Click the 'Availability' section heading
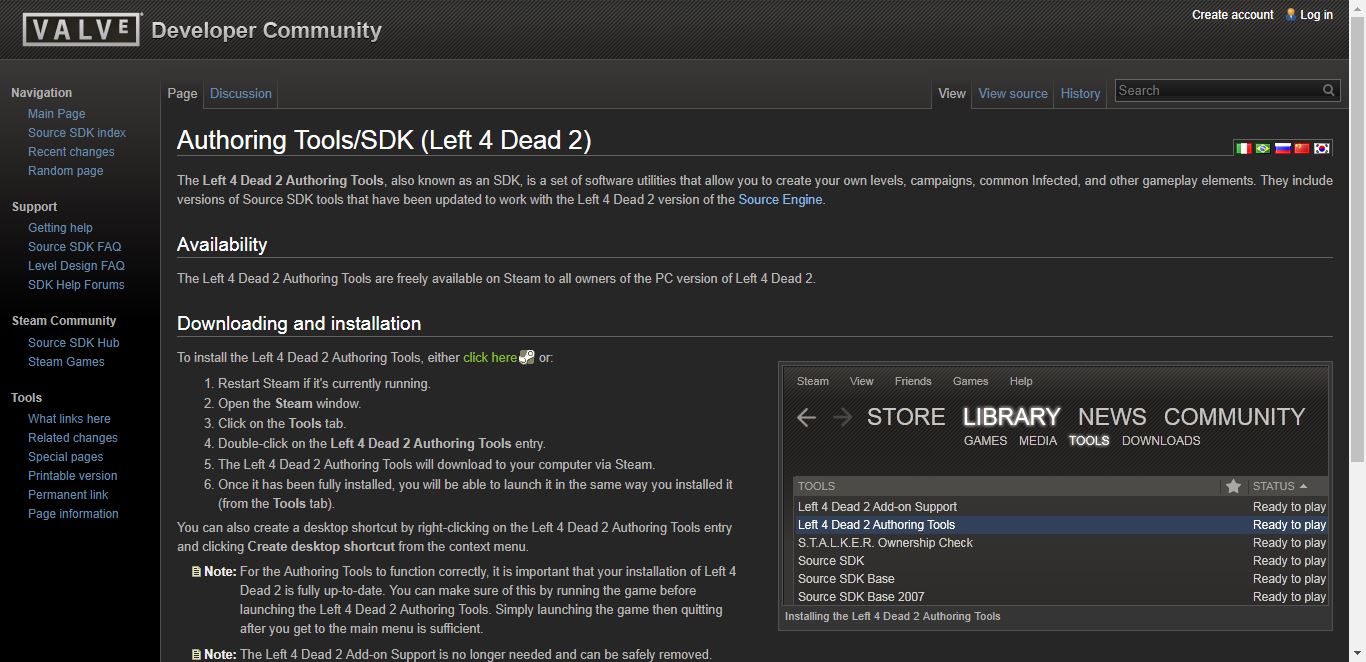 pyautogui.click(x=222, y=245)
